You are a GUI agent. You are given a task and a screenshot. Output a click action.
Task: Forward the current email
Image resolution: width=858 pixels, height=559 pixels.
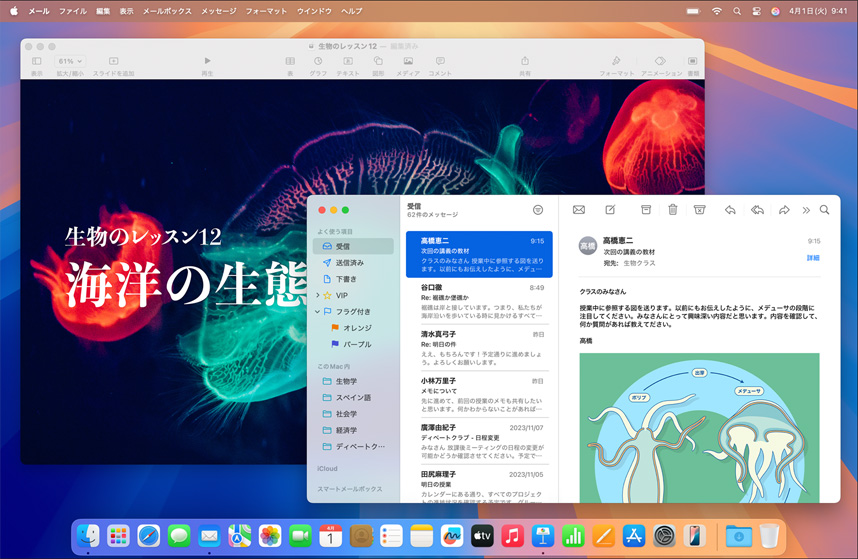(784, 210)
